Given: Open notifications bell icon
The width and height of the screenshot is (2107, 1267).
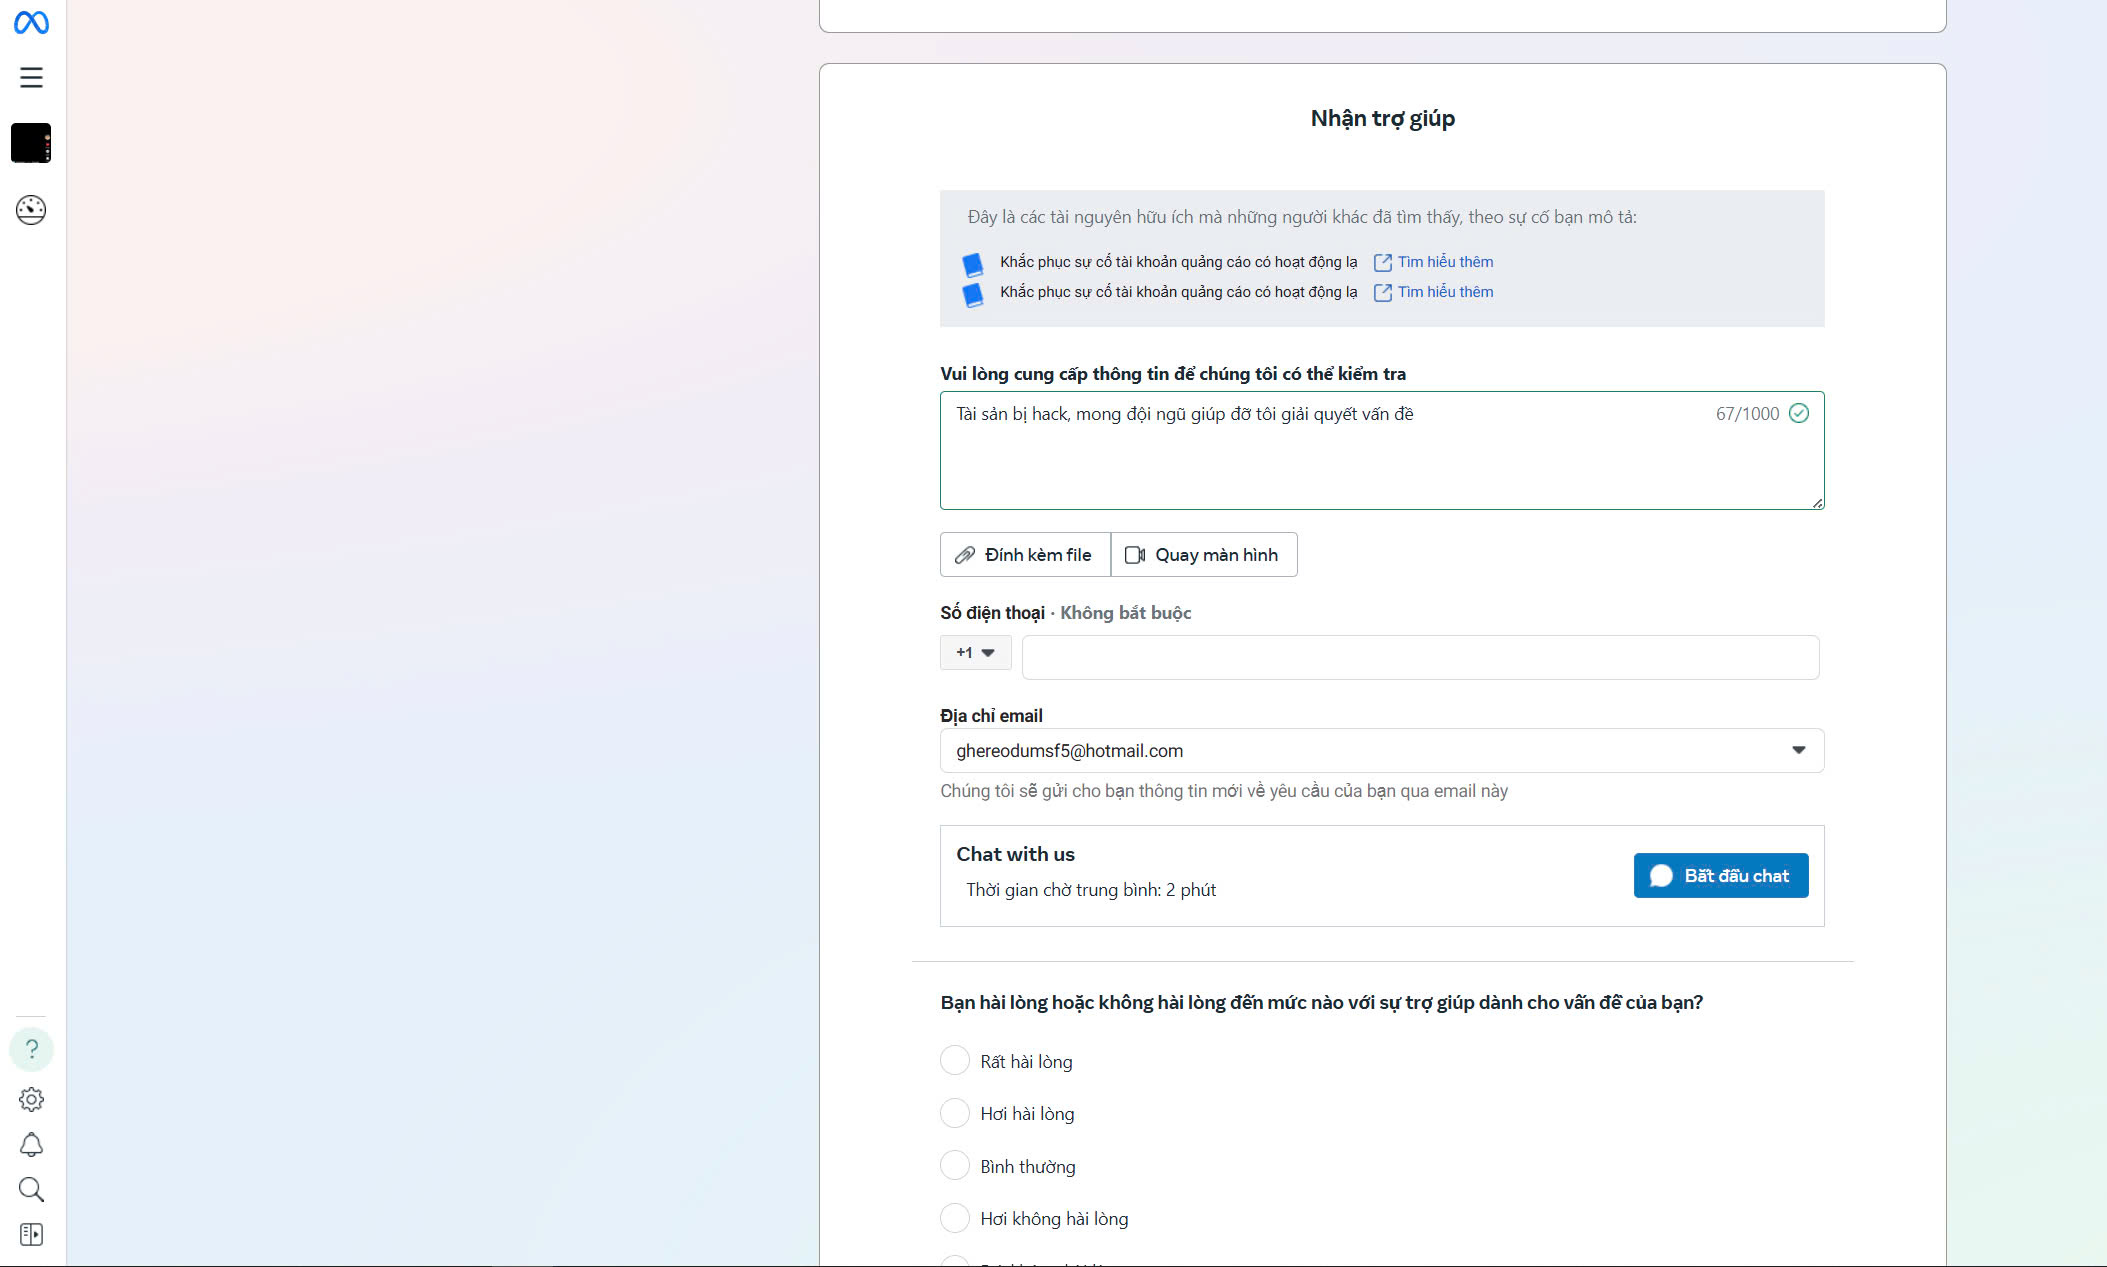Looking at the screenshot, I should tap(31, 1144).
